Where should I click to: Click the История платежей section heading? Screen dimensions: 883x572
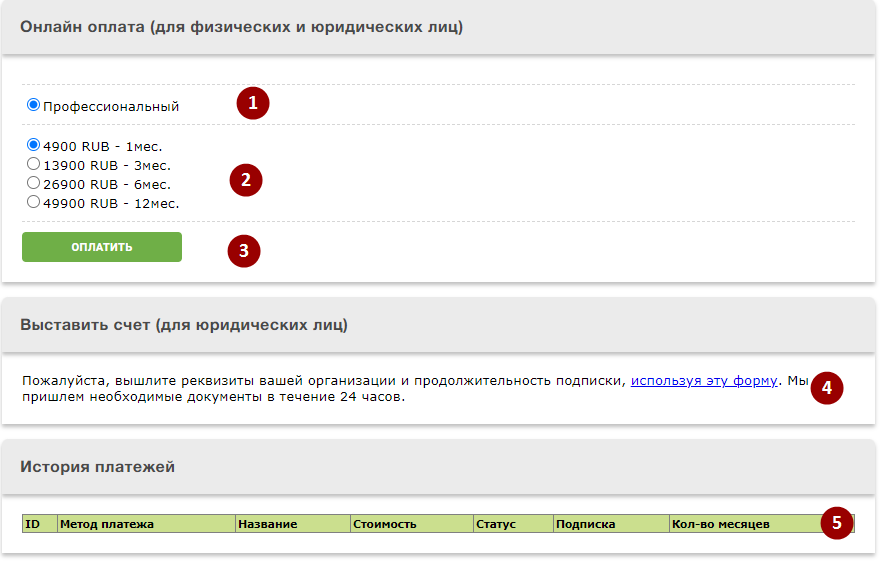pos(98,467)
